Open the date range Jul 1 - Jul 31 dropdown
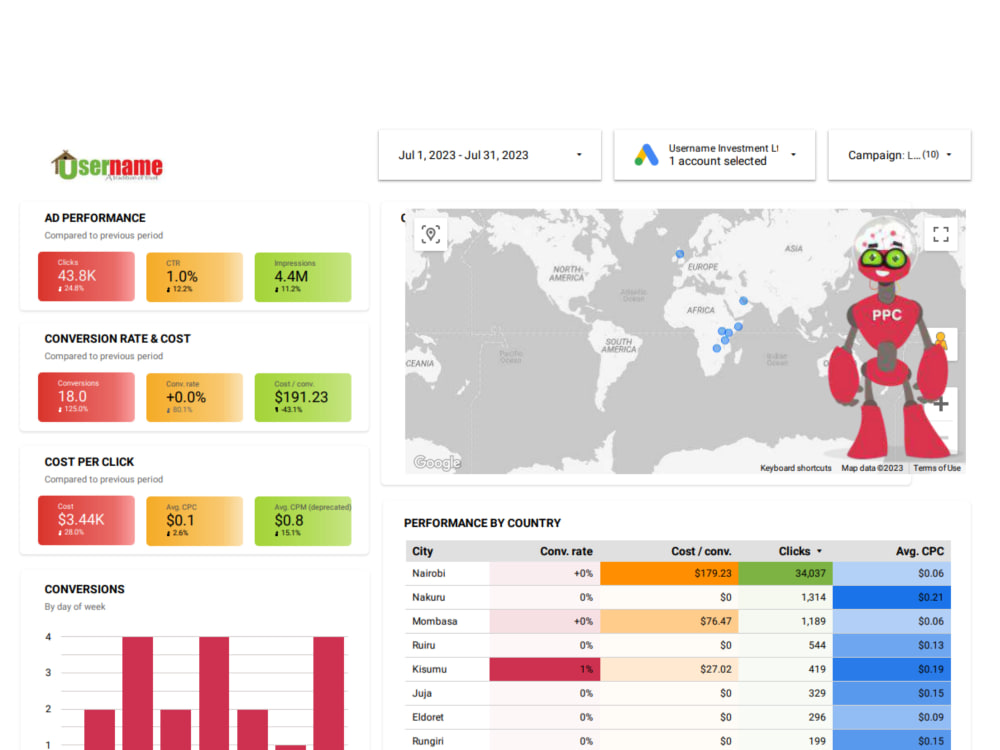The width and height of the screenshot is (1000, 750). 490,155
